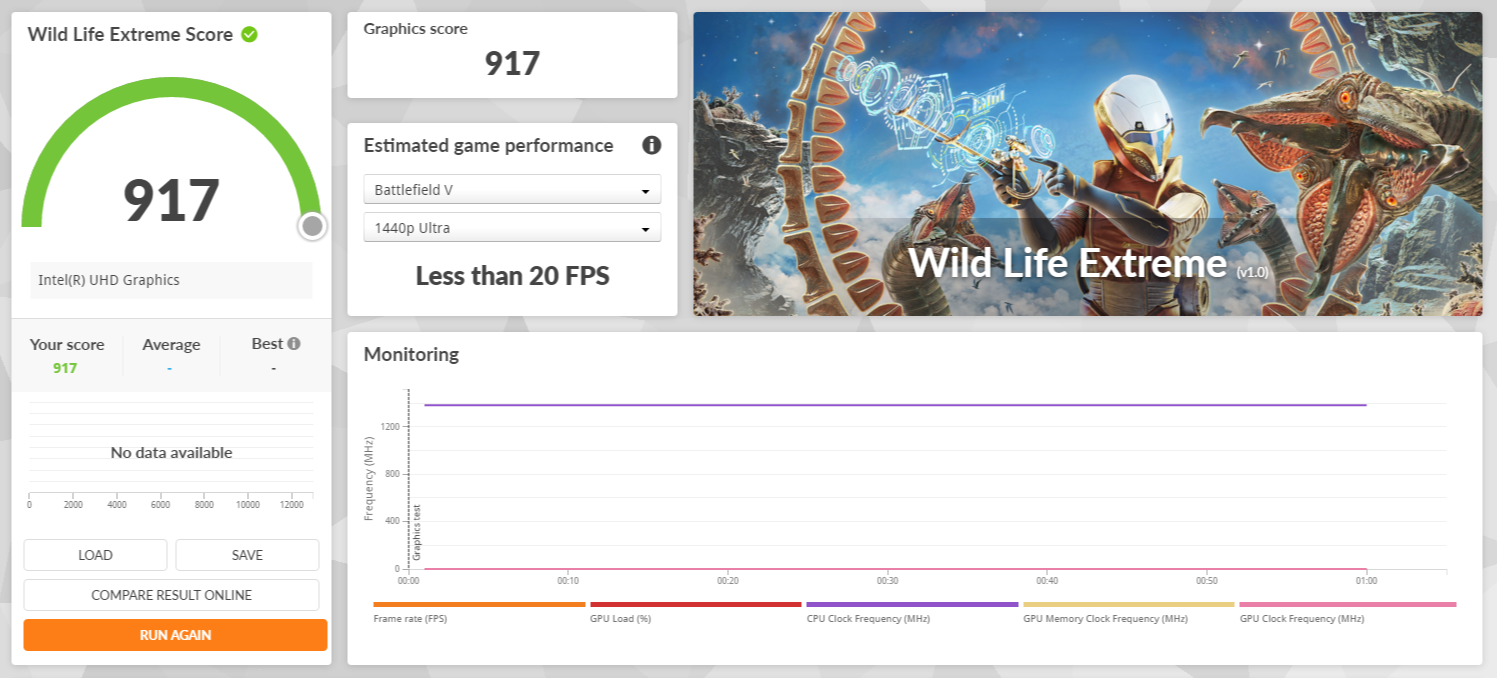Open the estimated game performance info icon
Screen dimensions: 1497x678
tap(652, 146)
